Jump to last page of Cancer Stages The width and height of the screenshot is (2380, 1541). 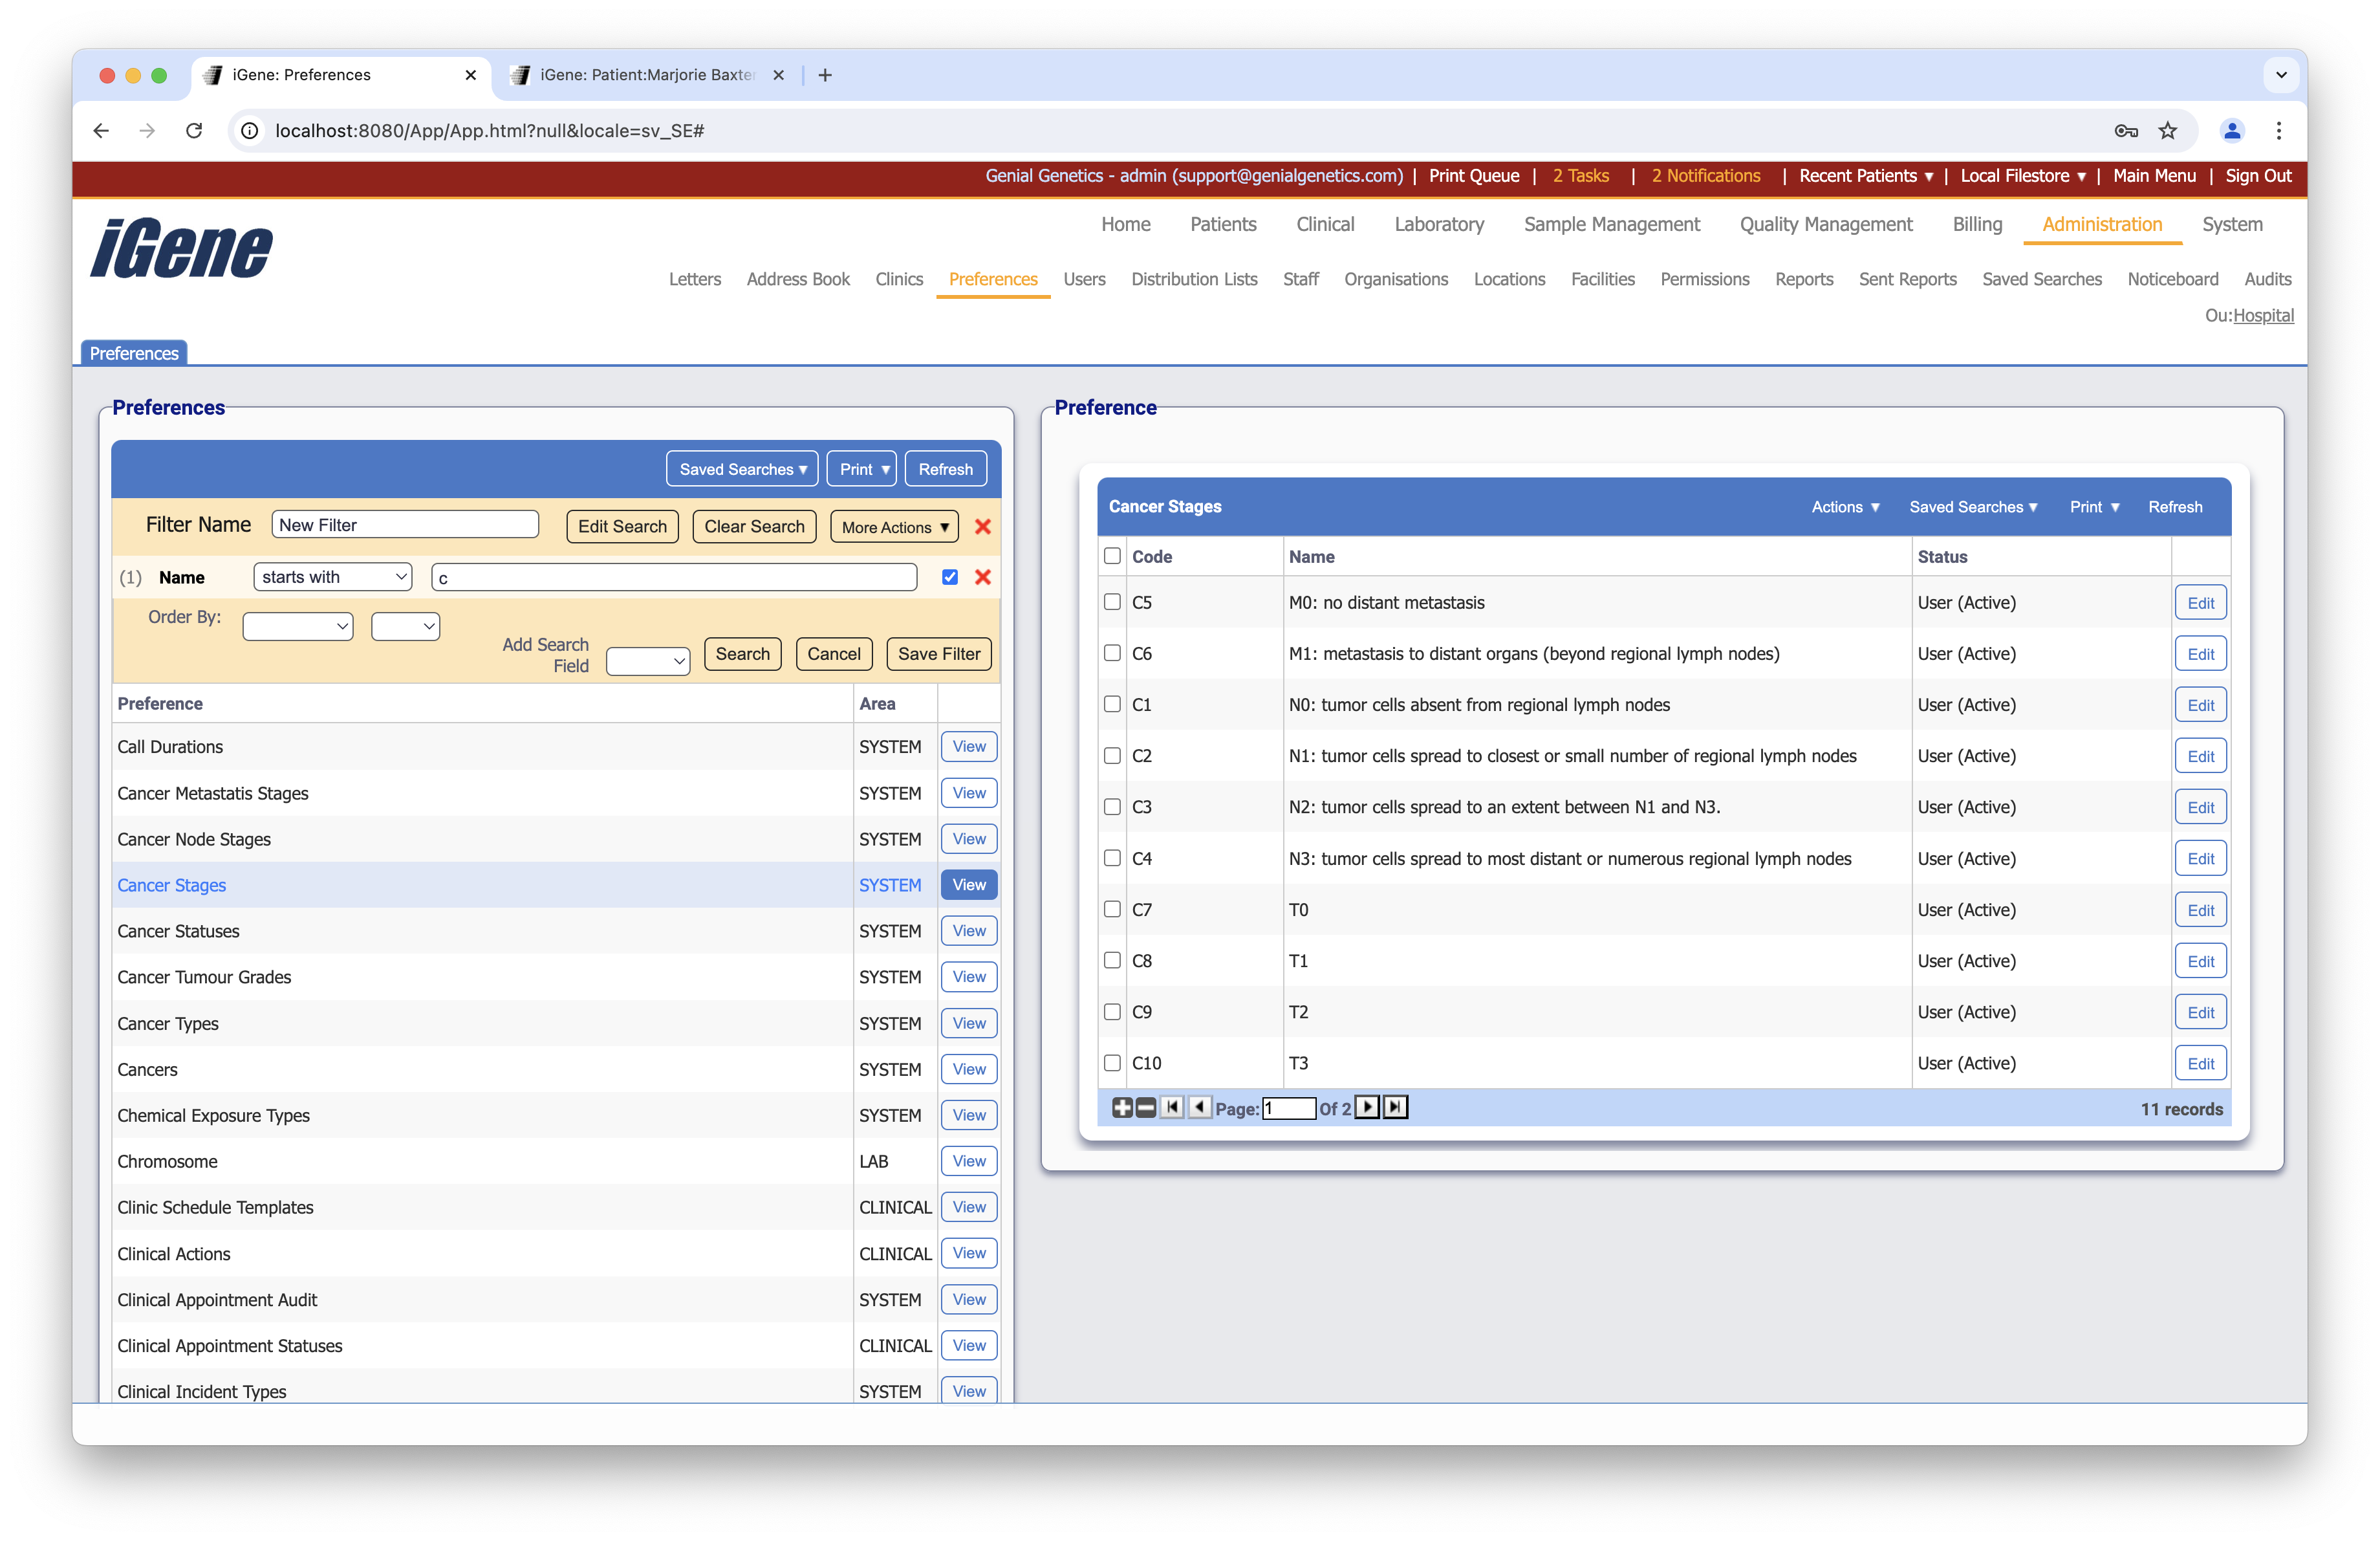tap(1395, 1107)
